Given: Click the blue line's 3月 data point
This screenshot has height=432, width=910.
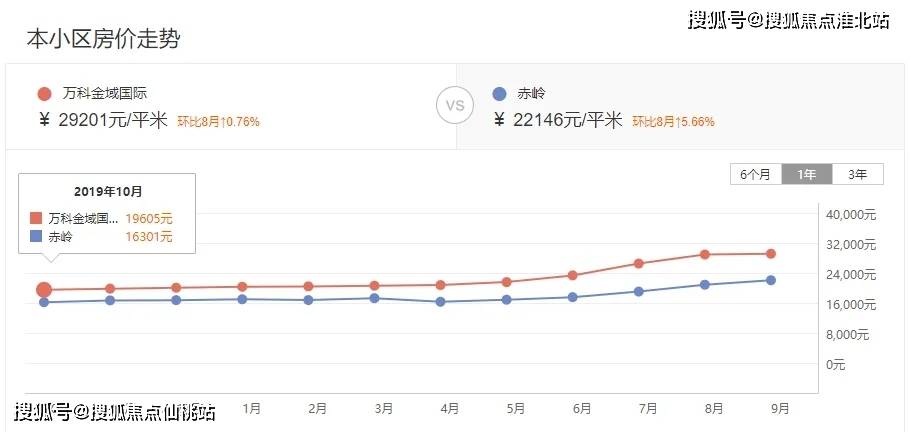Looking at the screenshot, I should (375, 298).
